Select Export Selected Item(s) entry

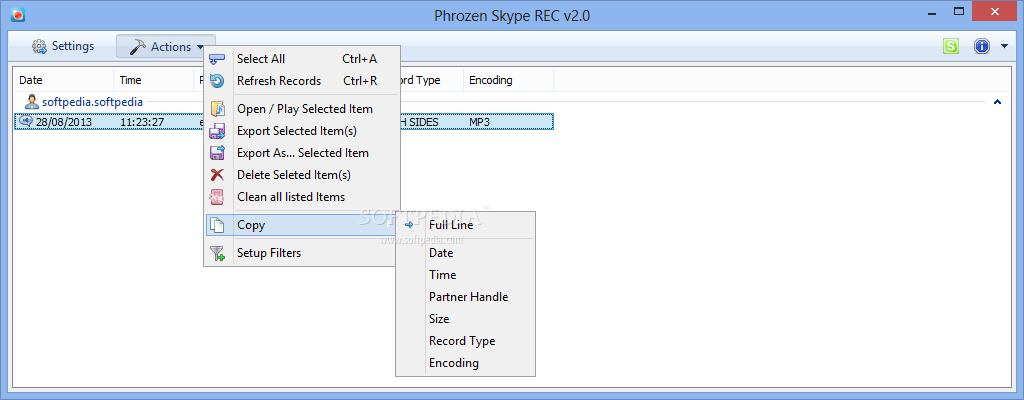tap(302, 131)
